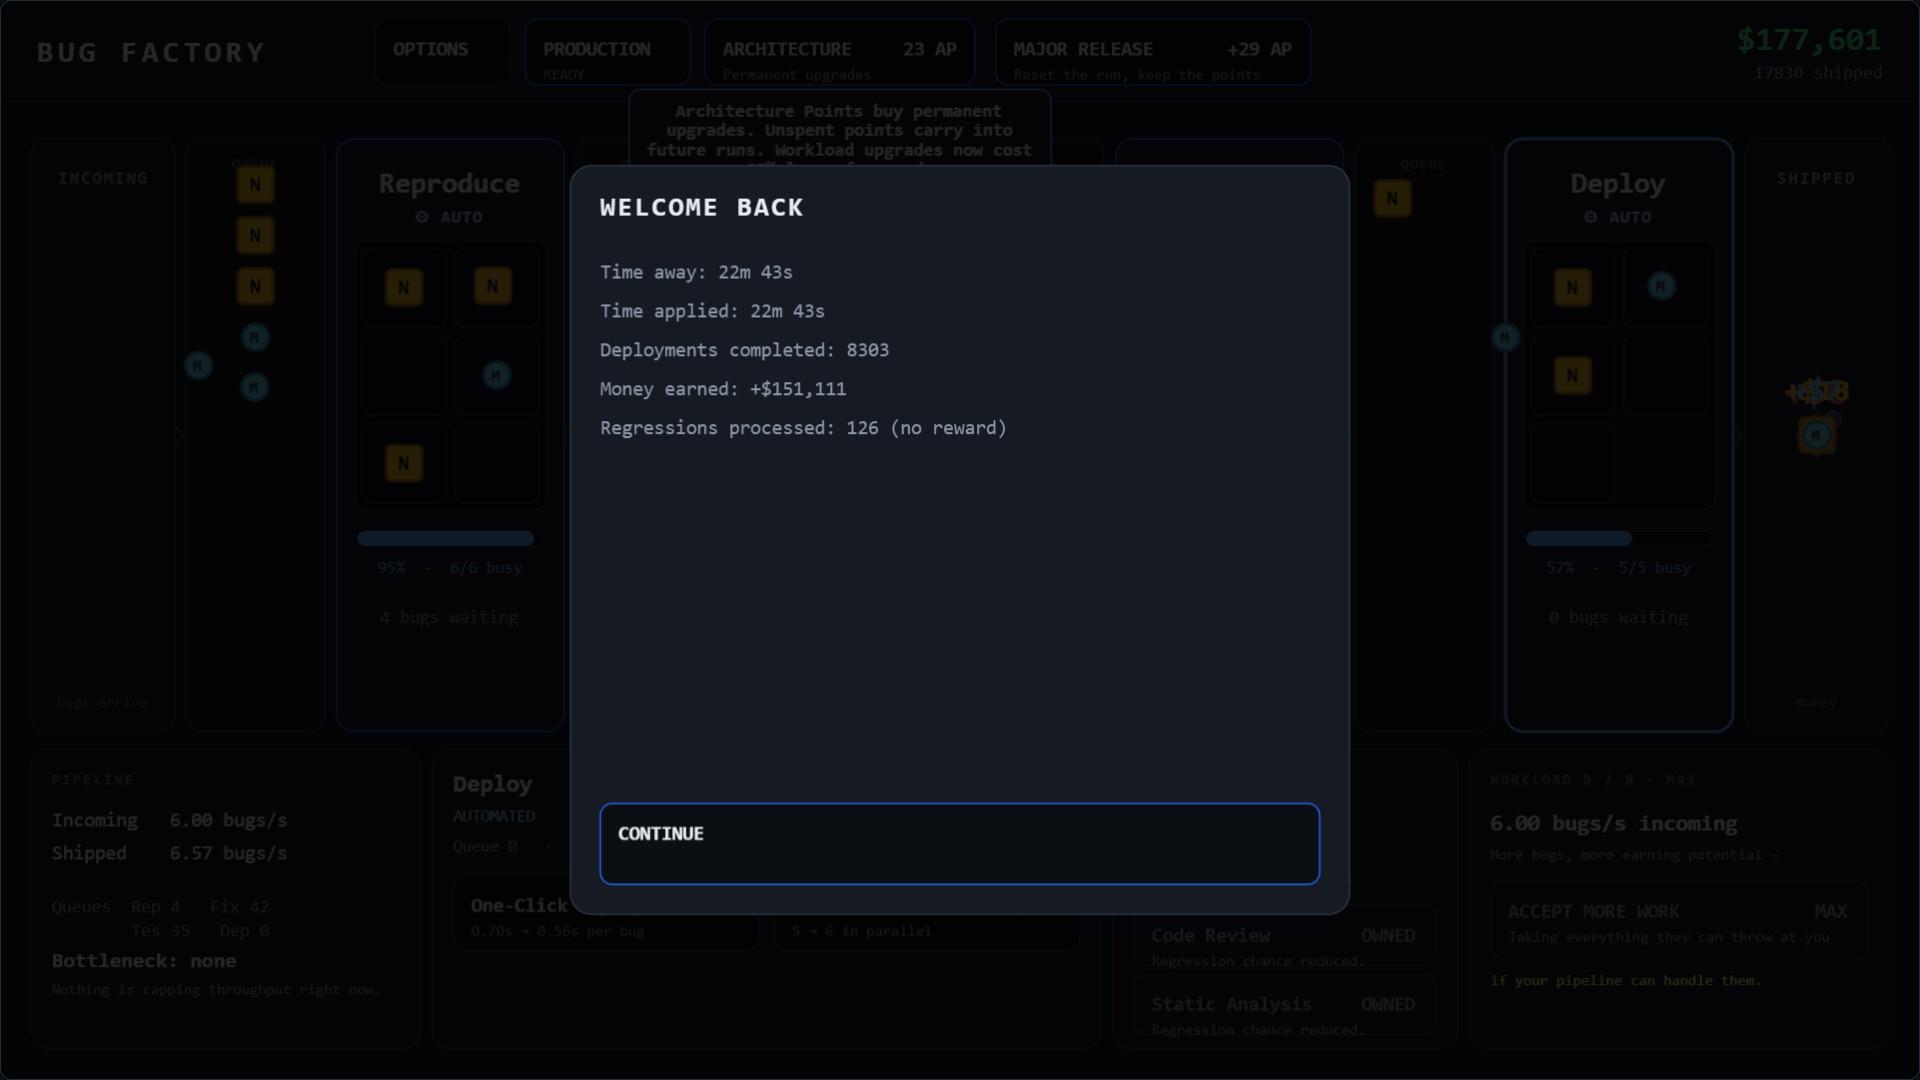Click the '6.00 bugs/s incoming' heading

point(1613,823)
